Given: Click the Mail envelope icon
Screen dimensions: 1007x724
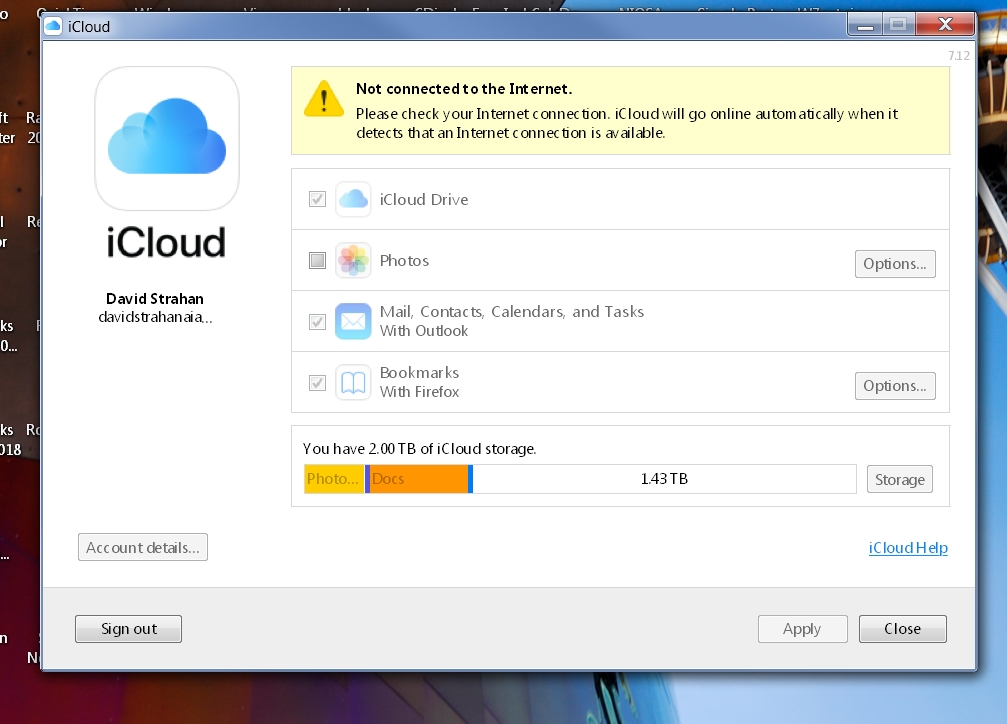Looking at the screenshot, I should 353,321.
